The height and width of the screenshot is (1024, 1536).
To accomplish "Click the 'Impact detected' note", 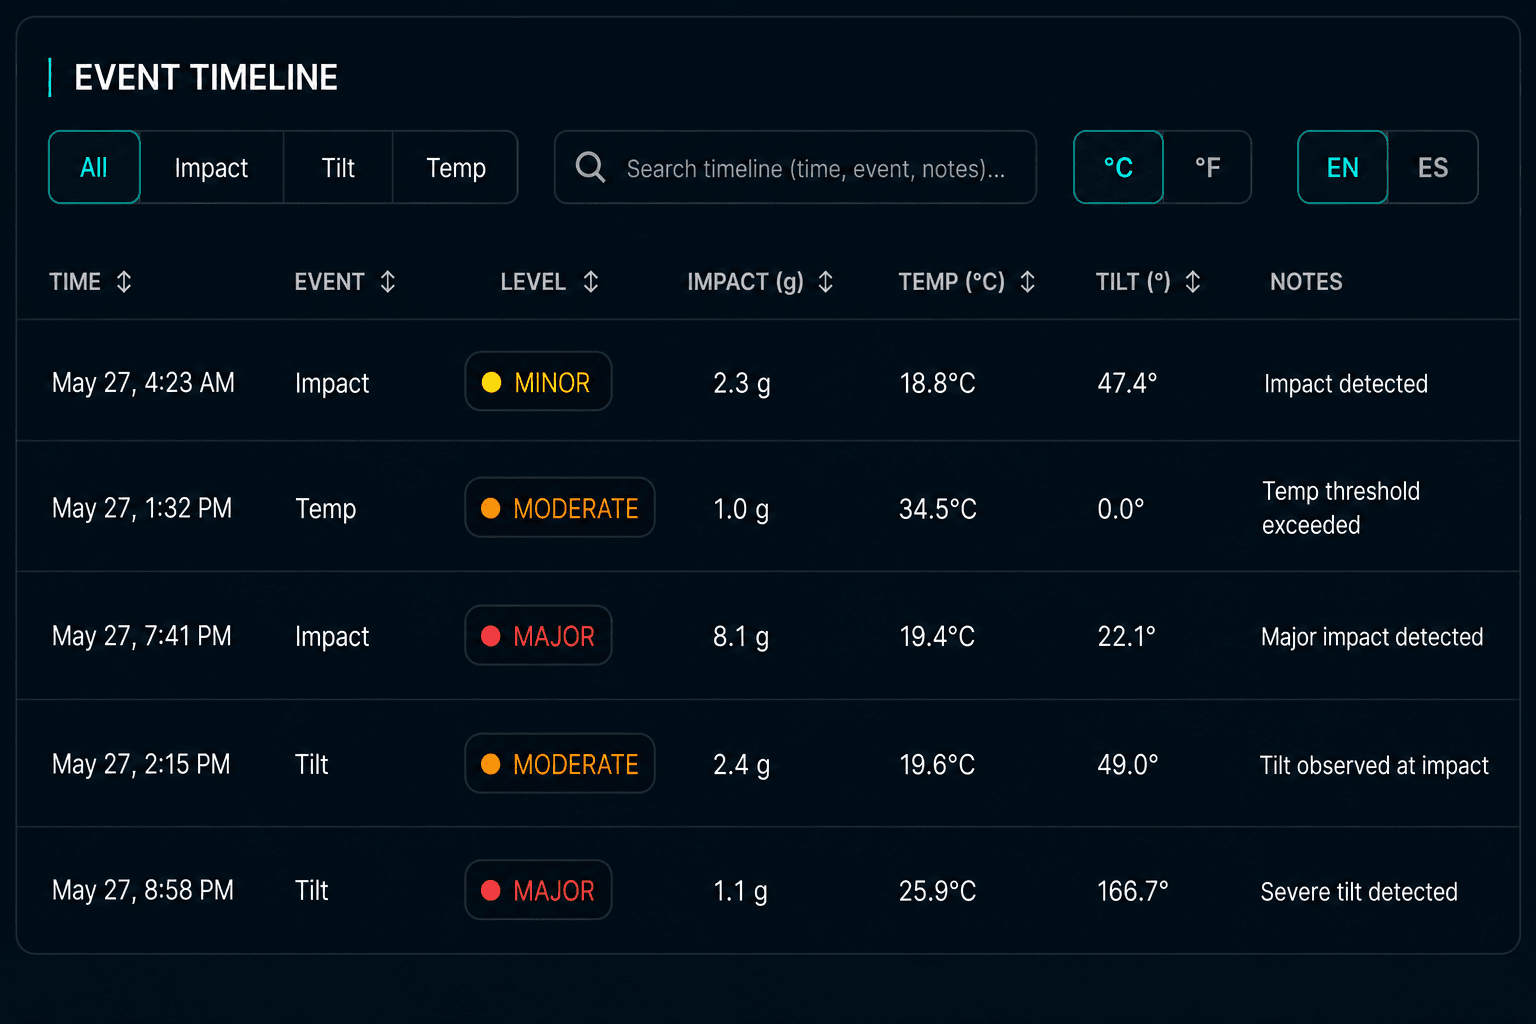I will click(1346, 384).
